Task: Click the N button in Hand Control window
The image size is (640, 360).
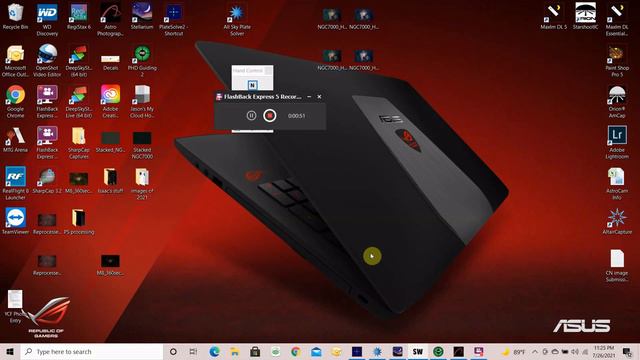Action: coord(252,85)
